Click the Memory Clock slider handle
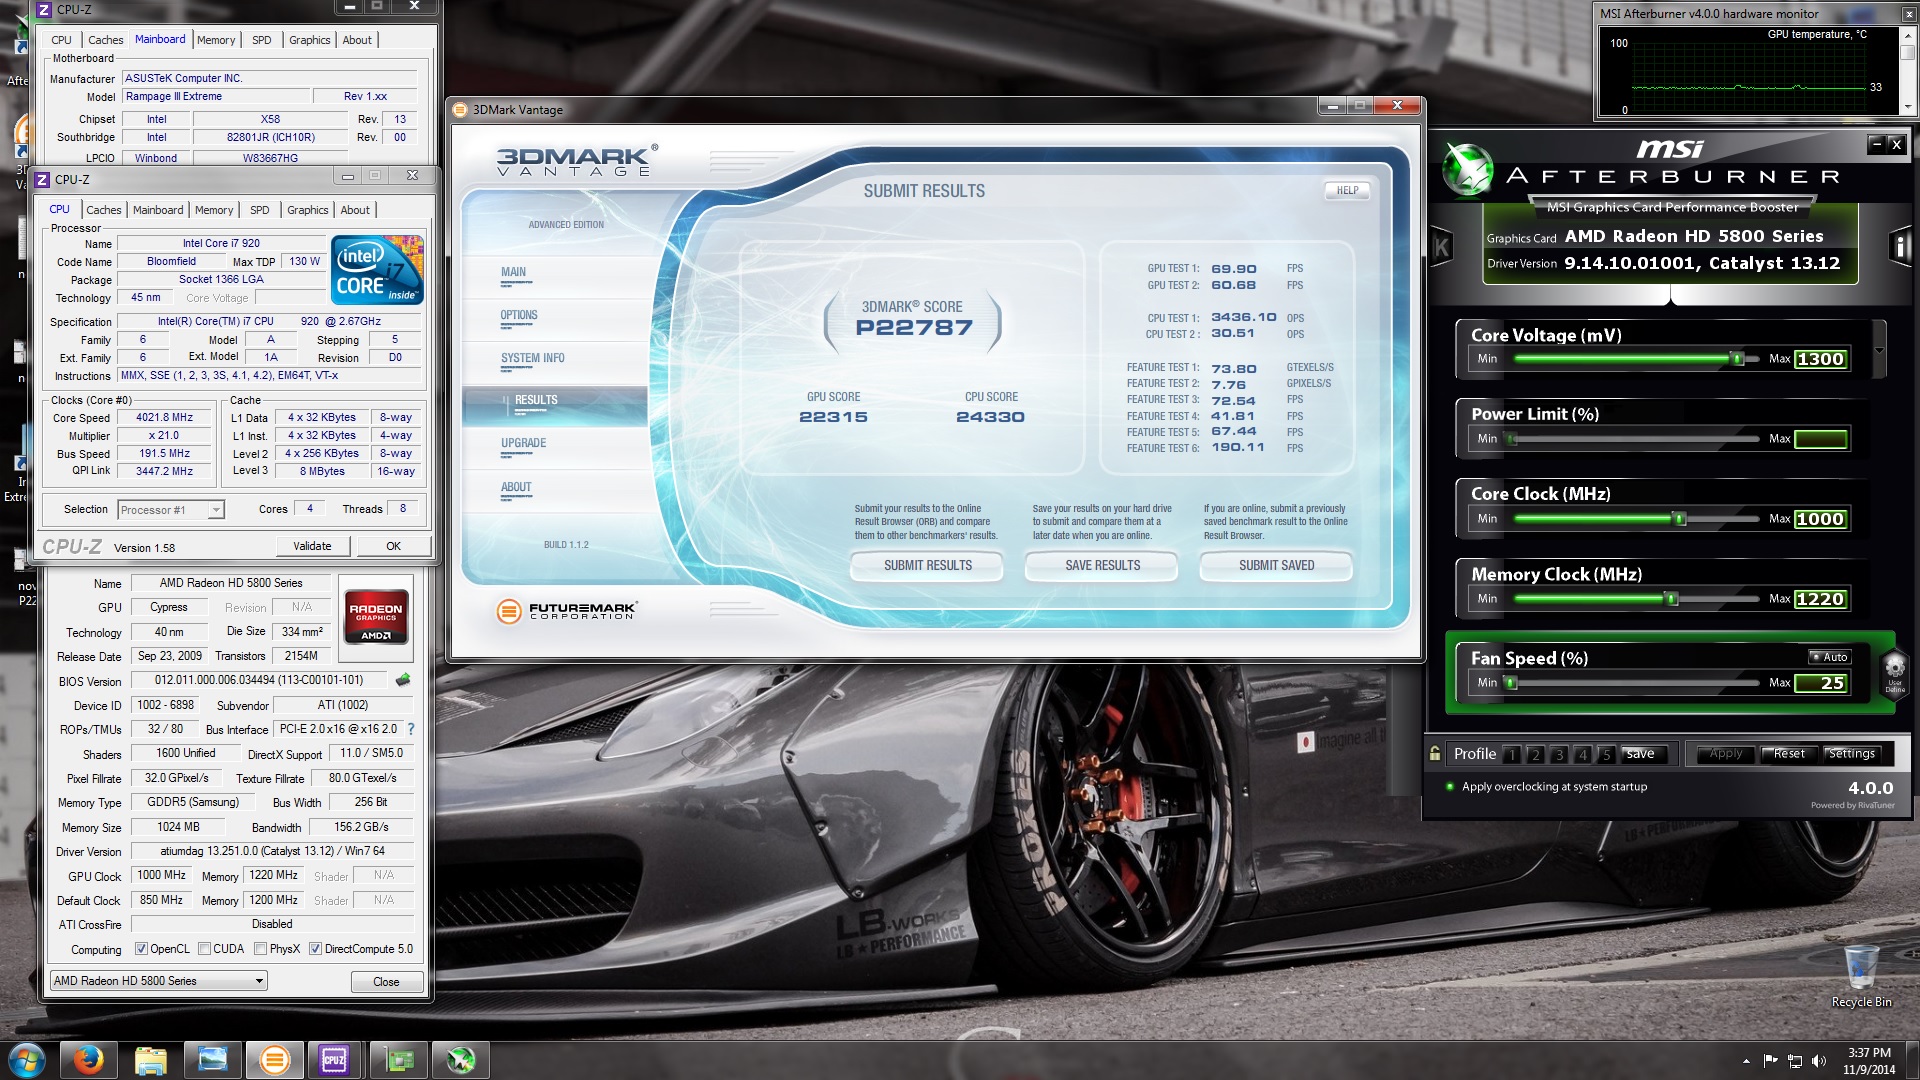Screen dimensions: 1920x1080 click(1670, 599)
